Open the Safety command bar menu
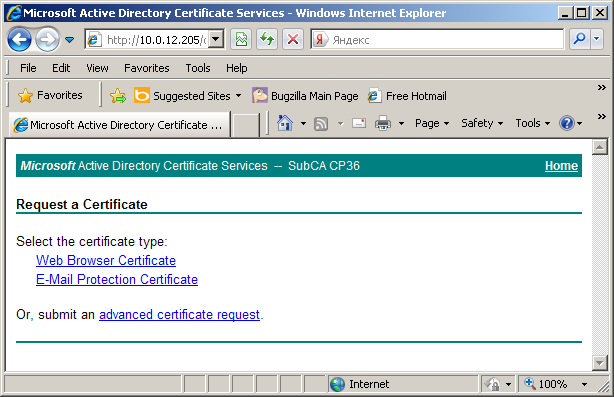Viewport: 614px width, 397px height. point(482,123)
